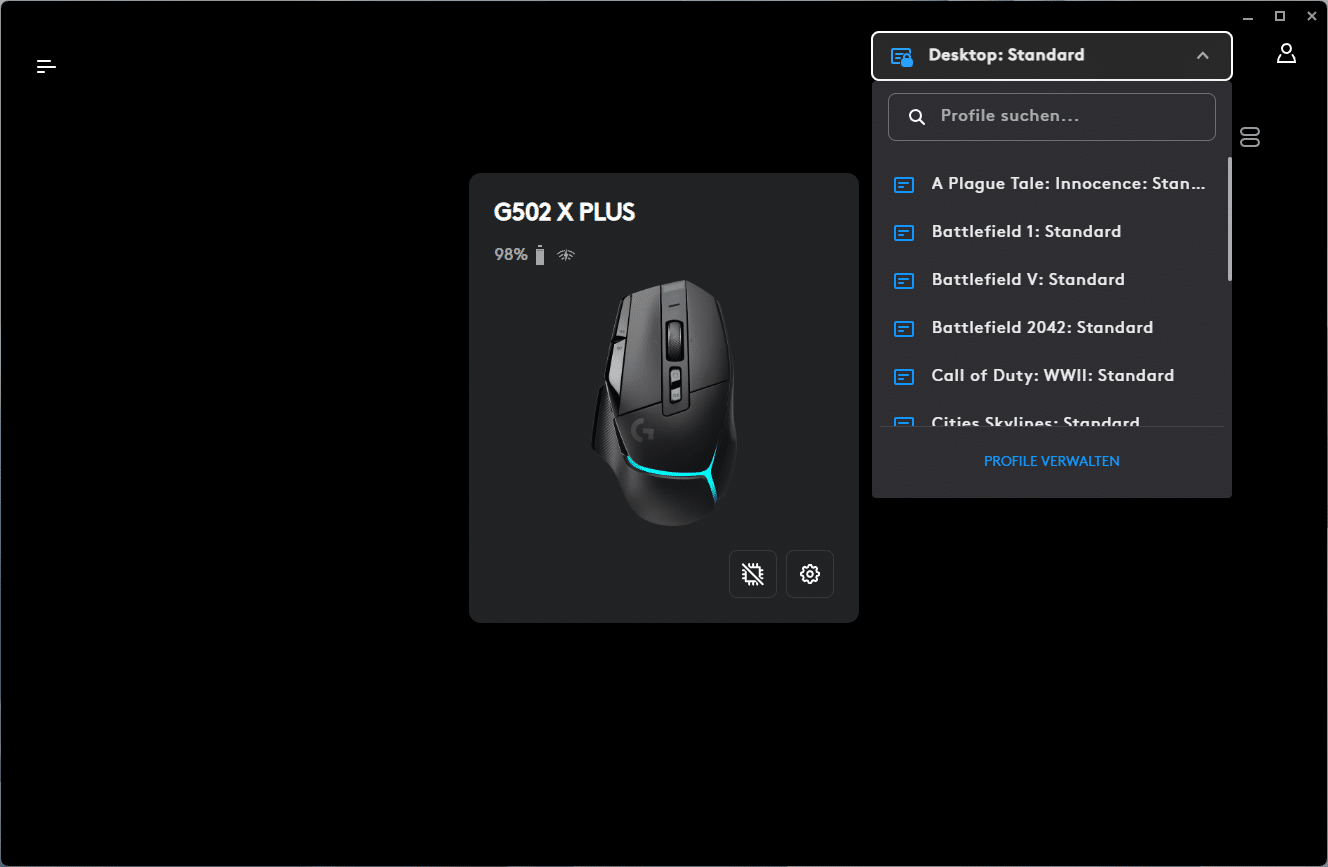Open the hamburger menu icon
Screen dimensions: 1328x867
click(x=46, y=66)
